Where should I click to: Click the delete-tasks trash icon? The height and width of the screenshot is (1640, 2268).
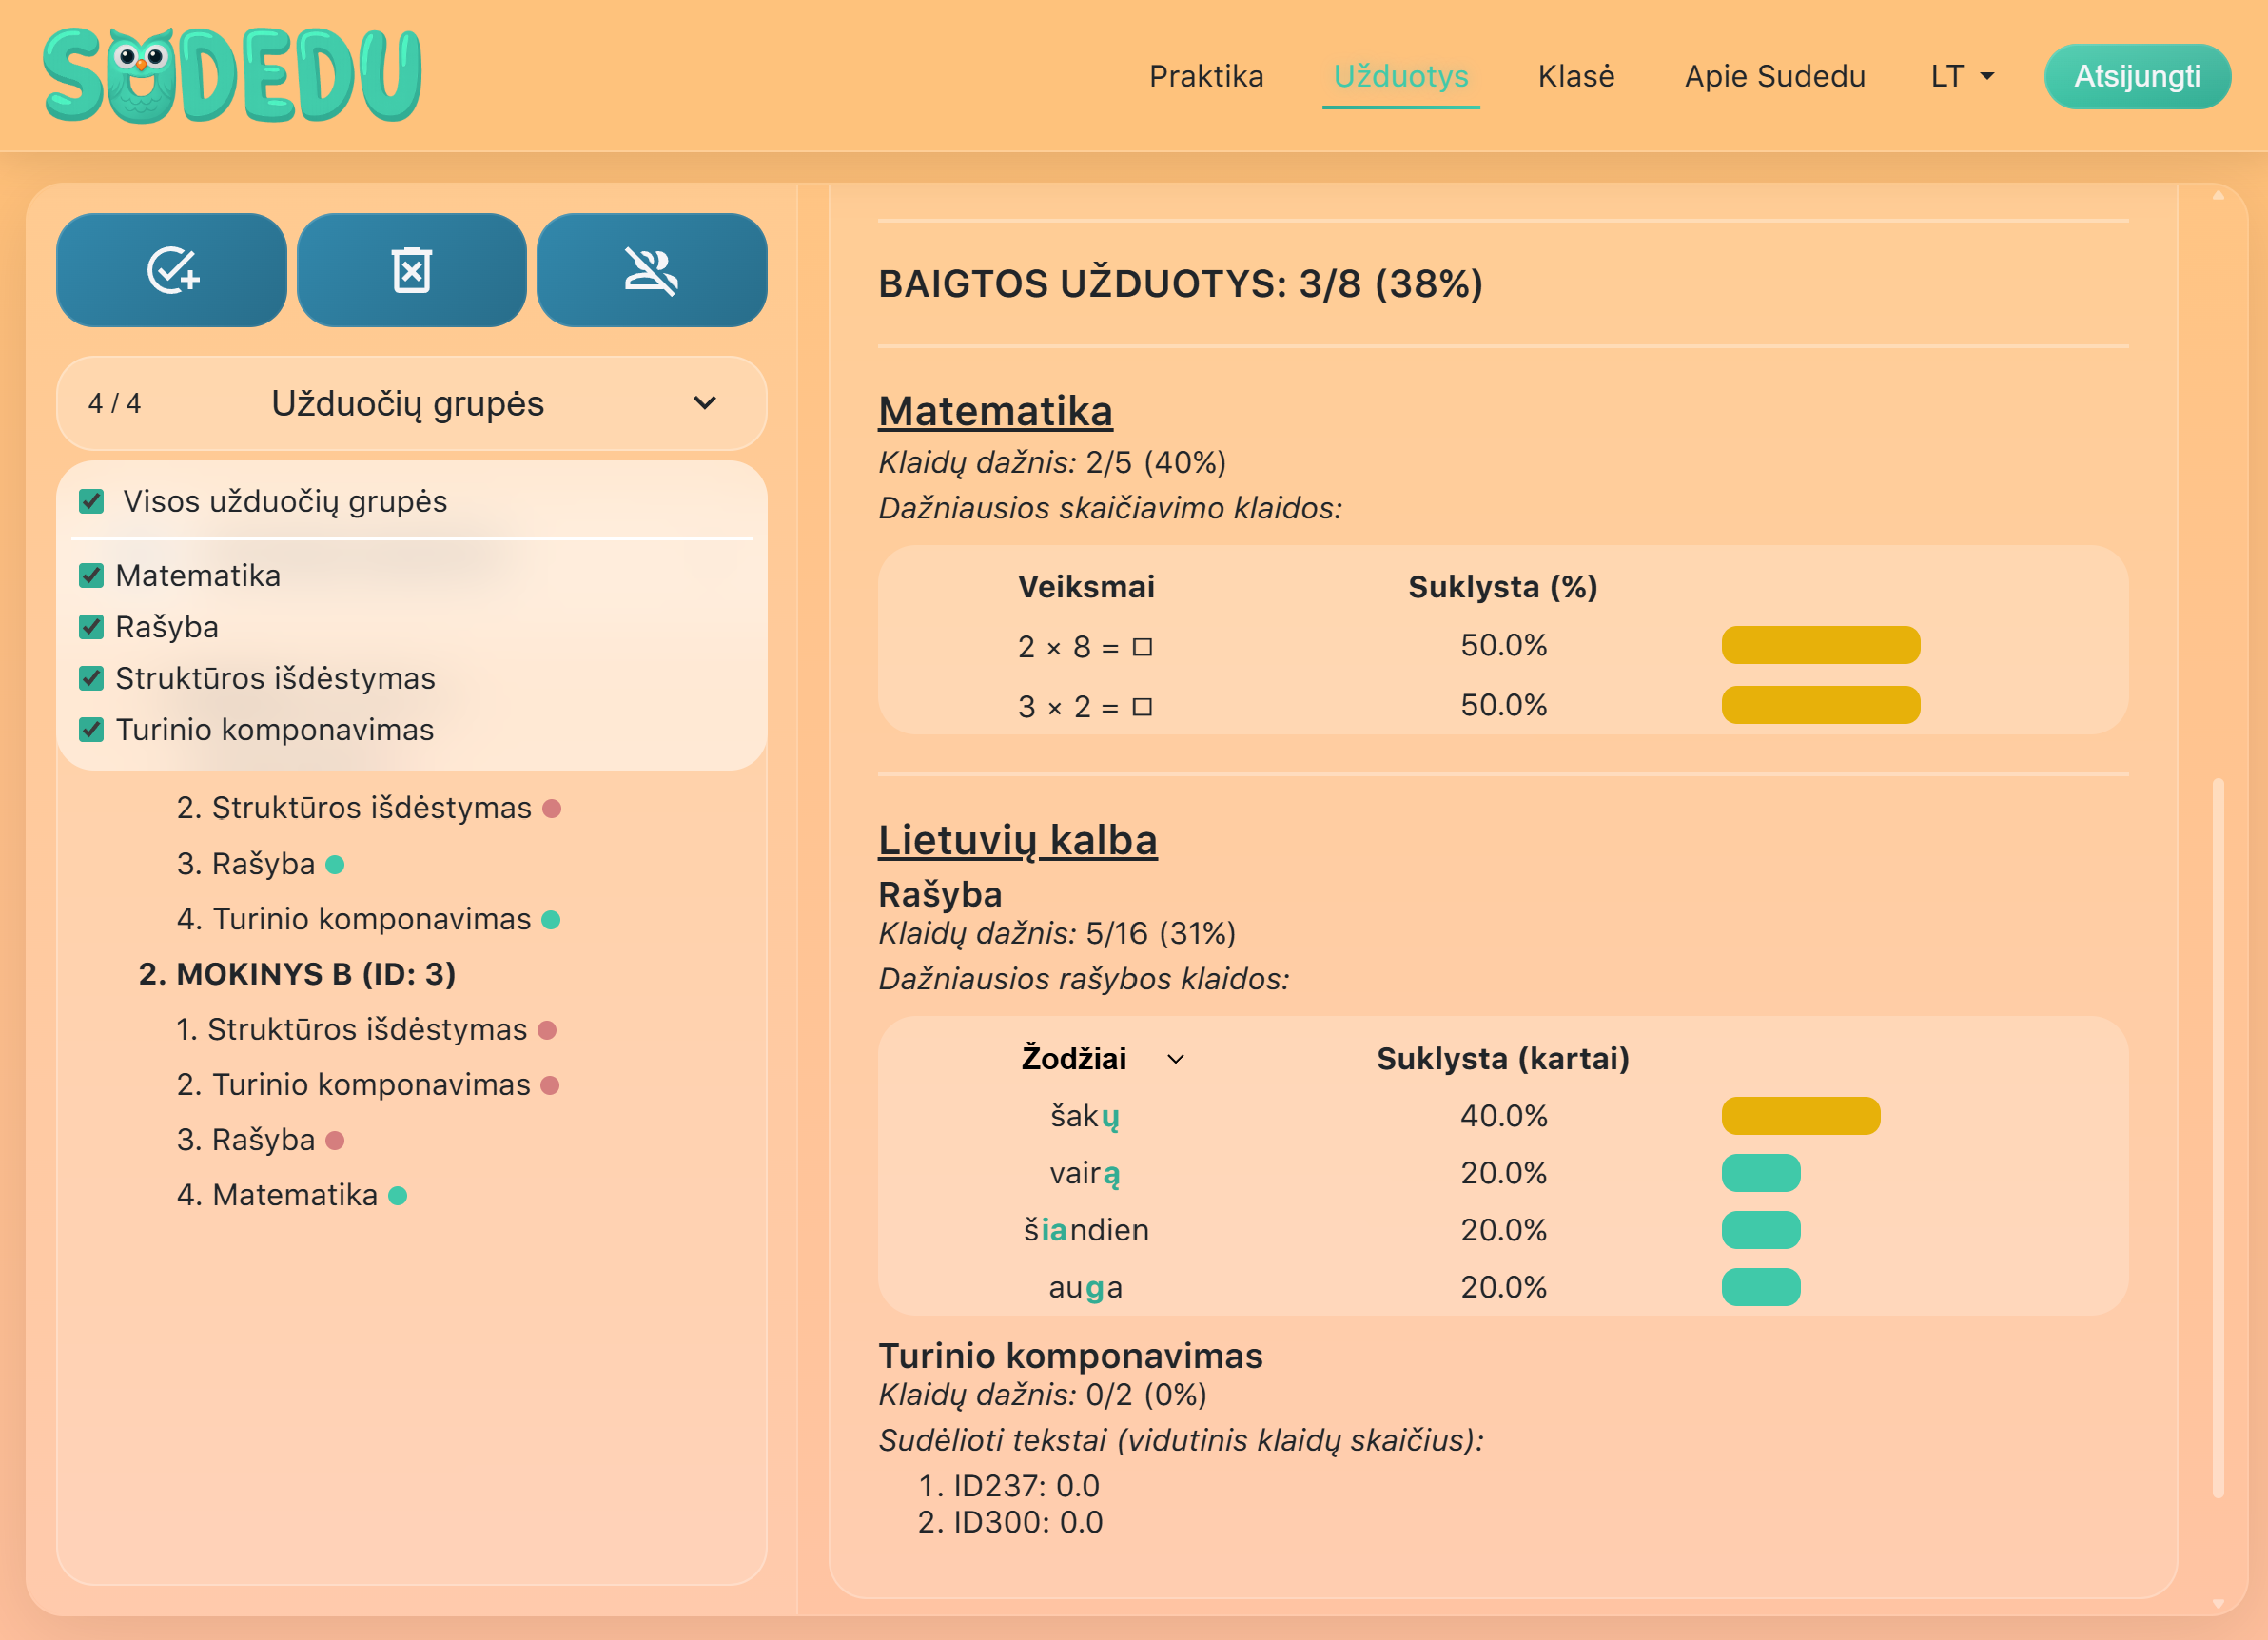point(411,270)
